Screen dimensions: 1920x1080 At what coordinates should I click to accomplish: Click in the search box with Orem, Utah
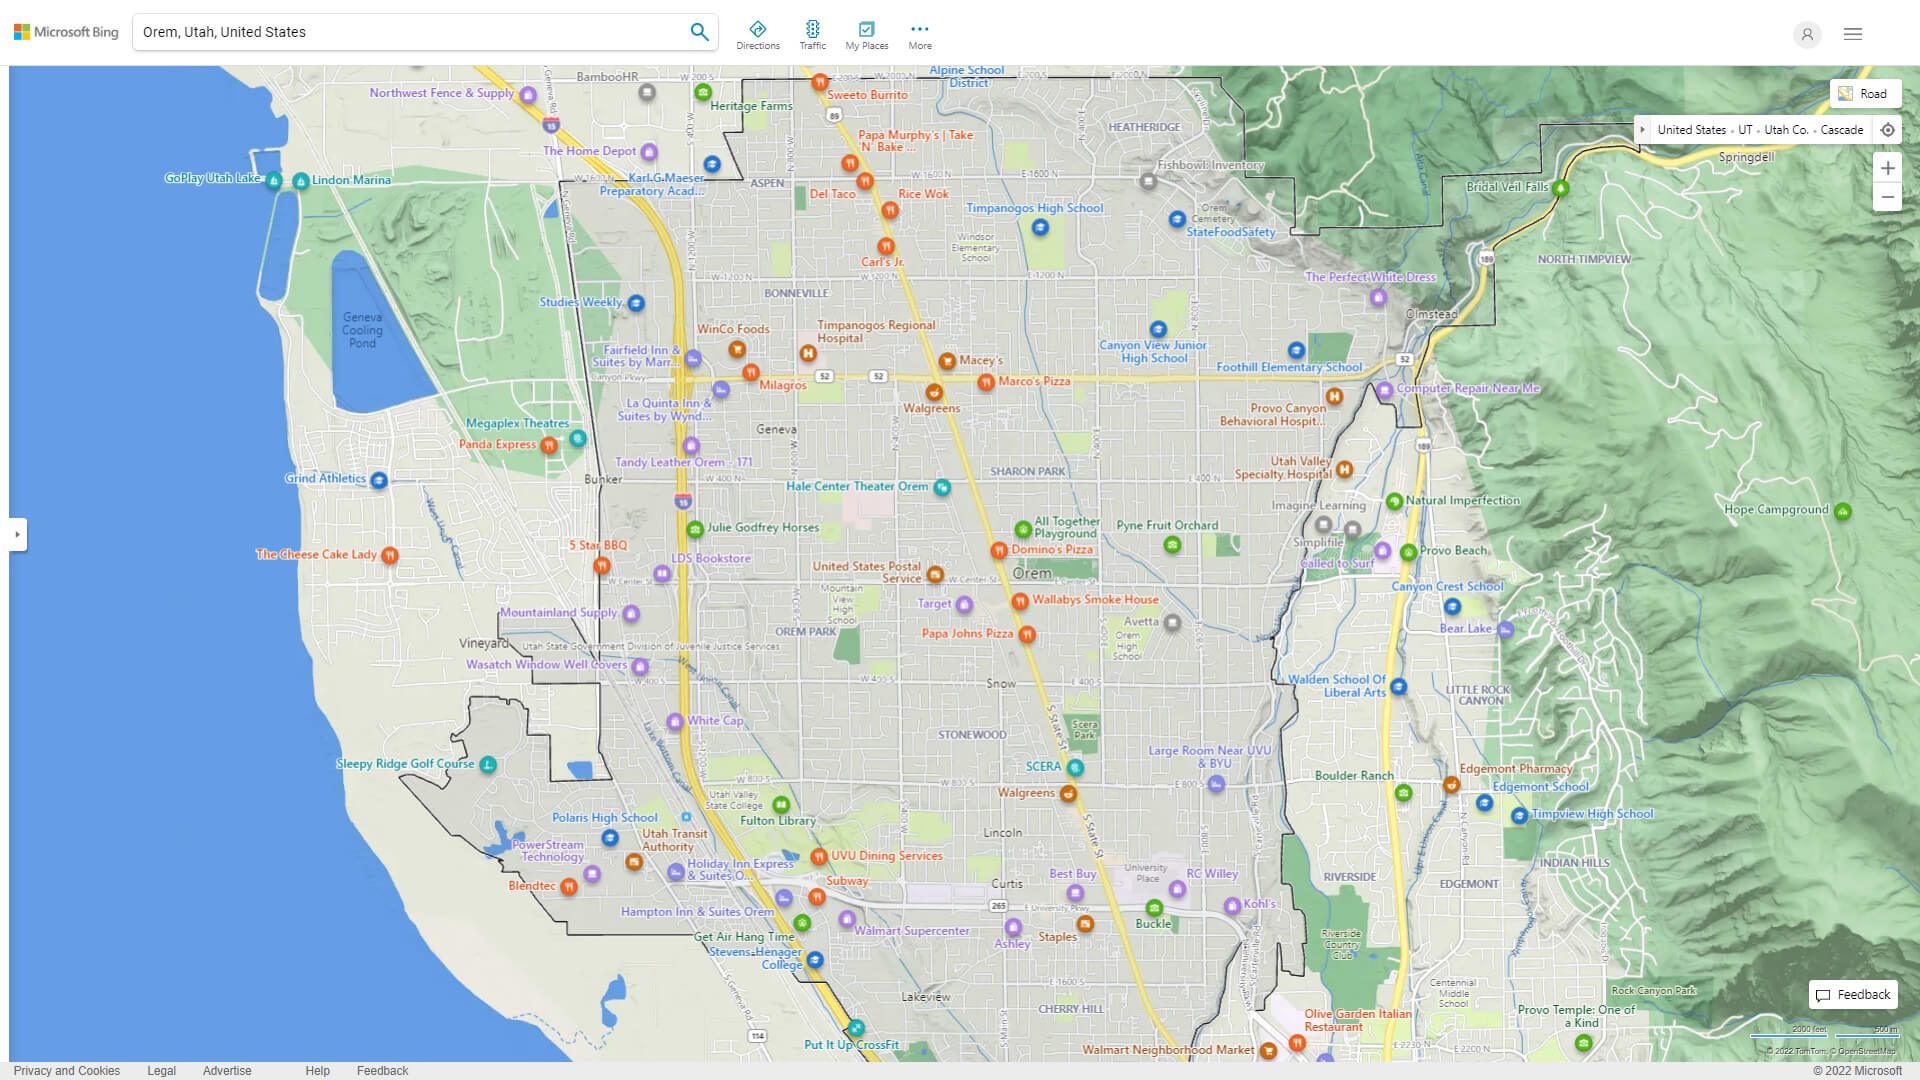(x=400, y=32)
